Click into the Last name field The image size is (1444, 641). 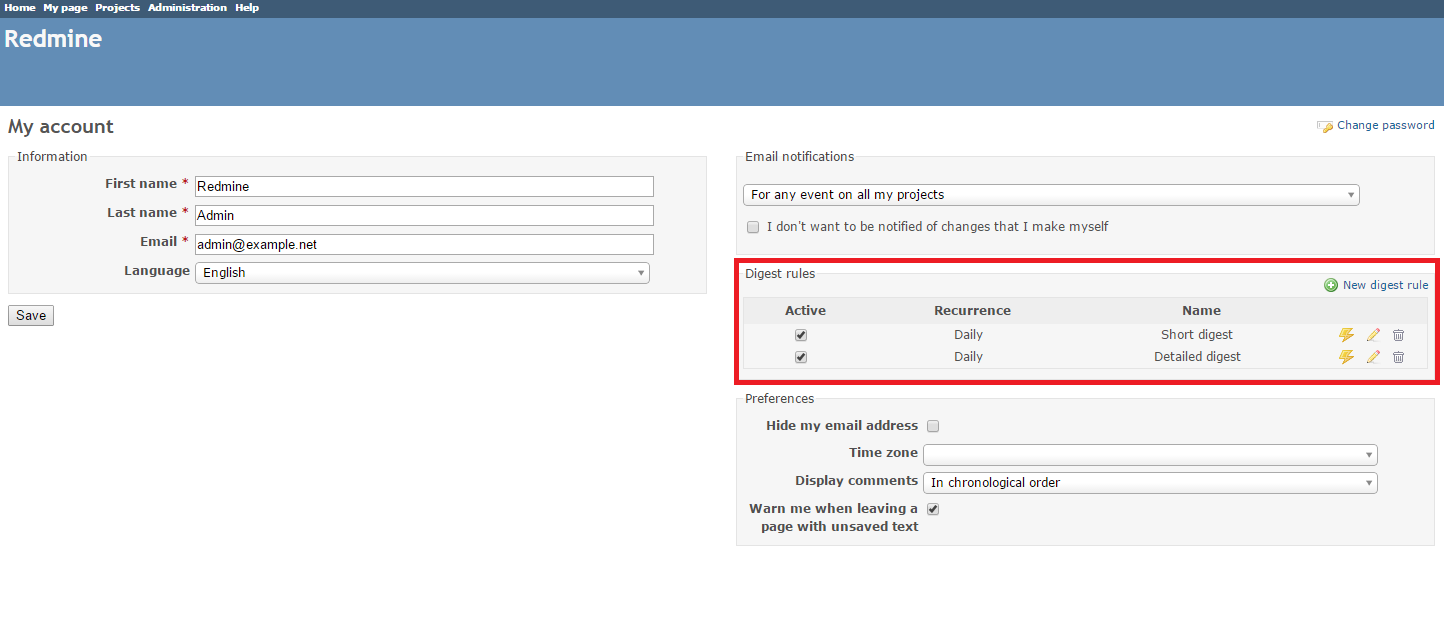pyautogui.click(x=424, y=215)
